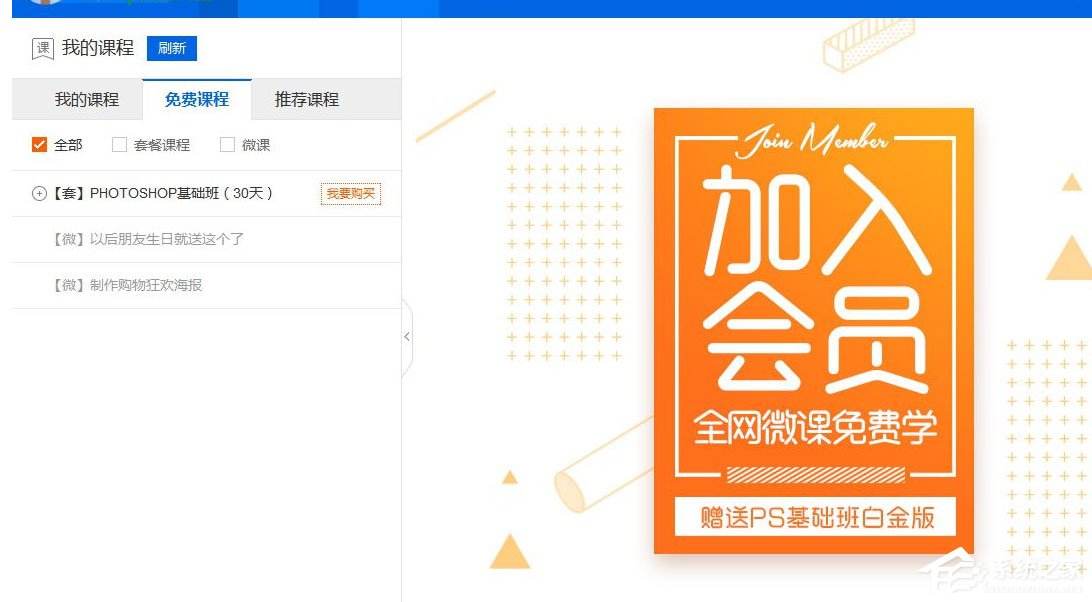Click the 我要购买 purchase button
The width and height of the screenshot is (1092, 602).
point(351,194)
